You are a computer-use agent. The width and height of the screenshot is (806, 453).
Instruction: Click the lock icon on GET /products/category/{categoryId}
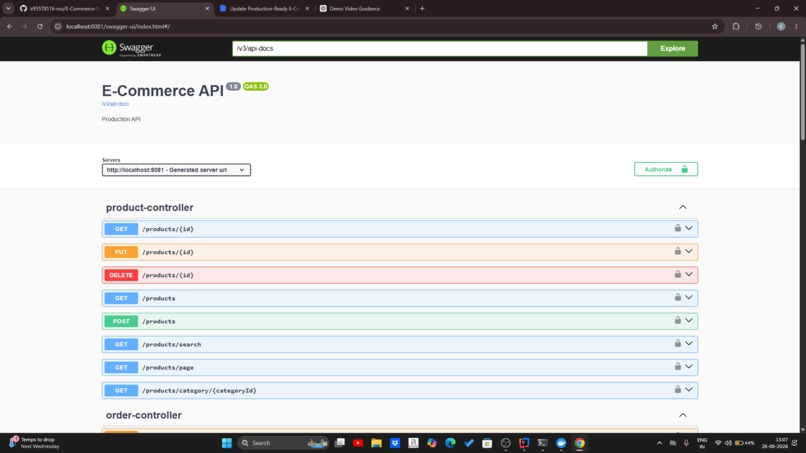[x=677, y=390]
